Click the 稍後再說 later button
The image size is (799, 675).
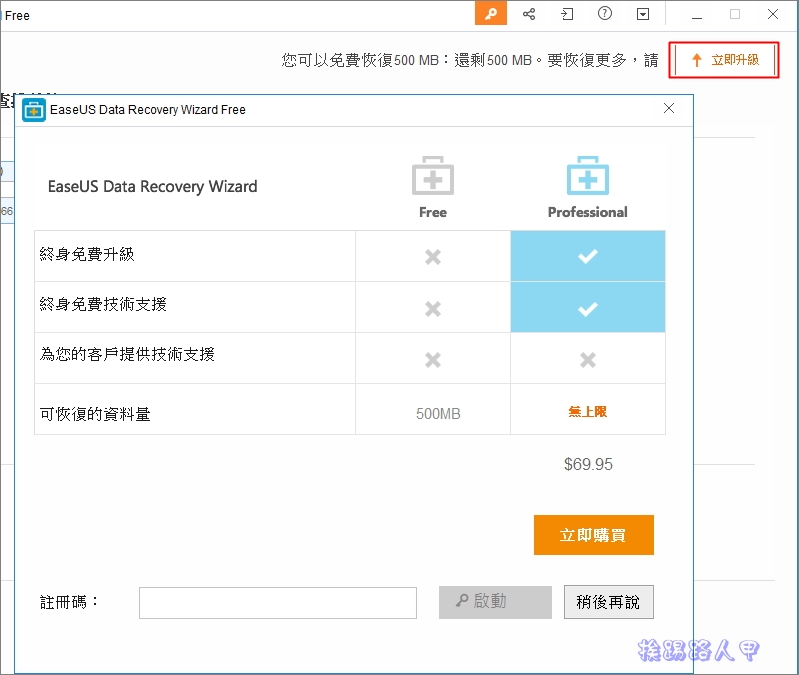click(608, 602)
